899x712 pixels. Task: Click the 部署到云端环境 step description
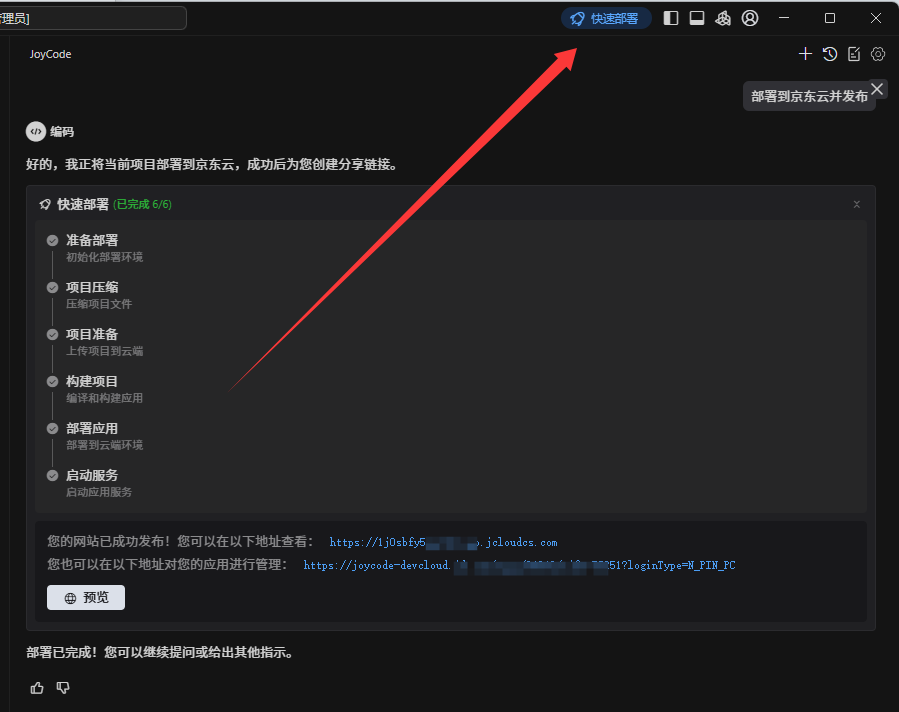click(104, 445)
